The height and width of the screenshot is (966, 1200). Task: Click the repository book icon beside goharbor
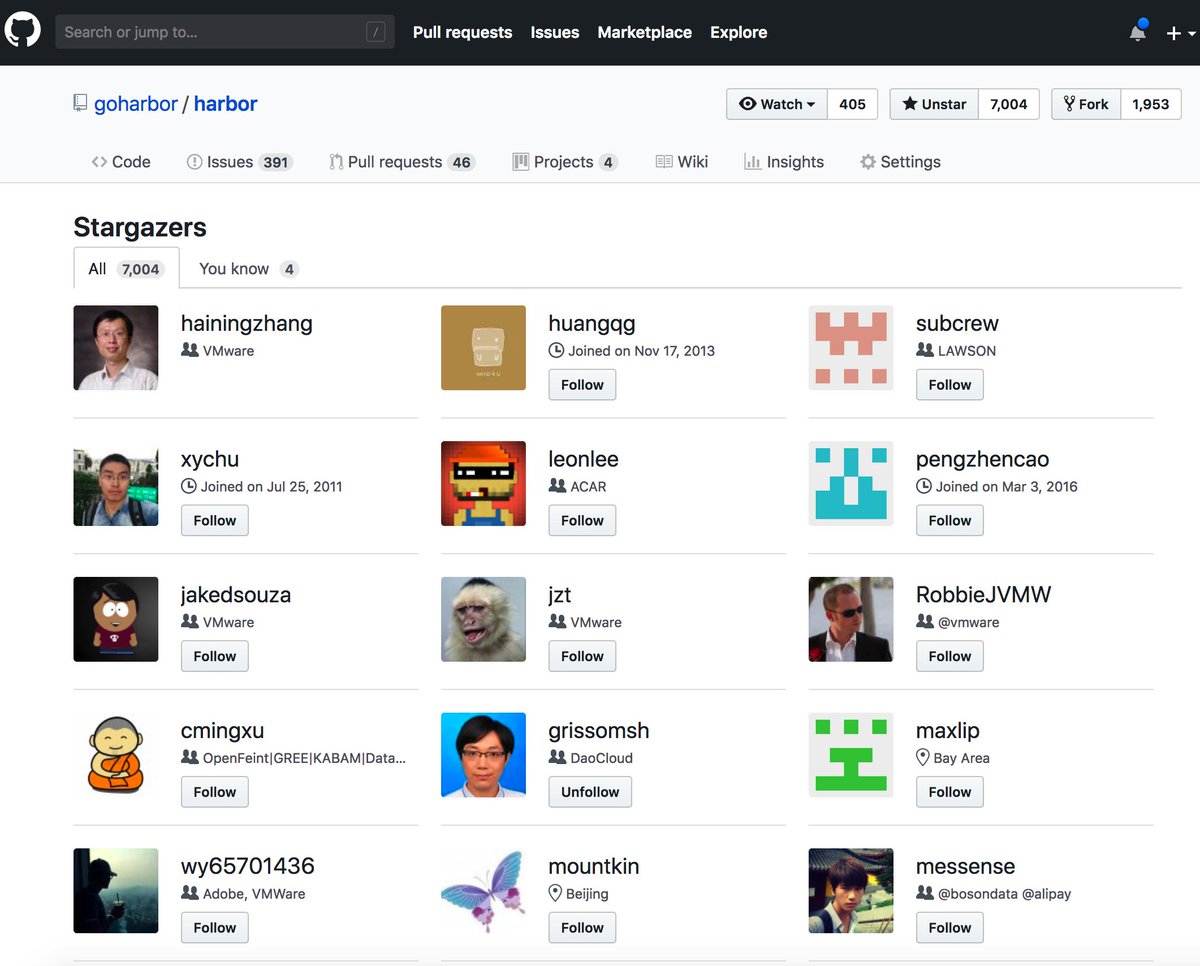click(80, 103)
